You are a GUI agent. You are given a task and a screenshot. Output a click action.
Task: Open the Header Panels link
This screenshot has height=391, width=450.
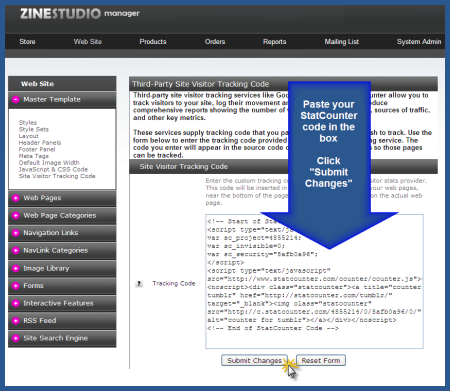[x=40, y=143]
